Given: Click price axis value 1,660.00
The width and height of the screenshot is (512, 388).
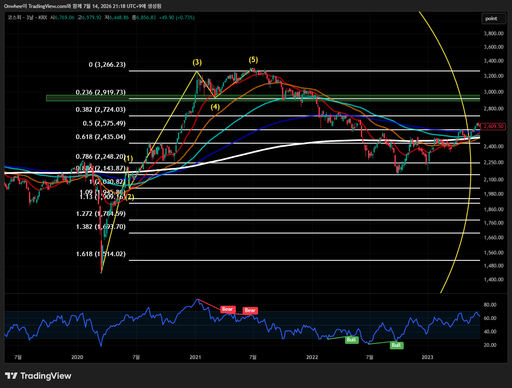Looking at the screenshot, I should click(x=494, y=238).
